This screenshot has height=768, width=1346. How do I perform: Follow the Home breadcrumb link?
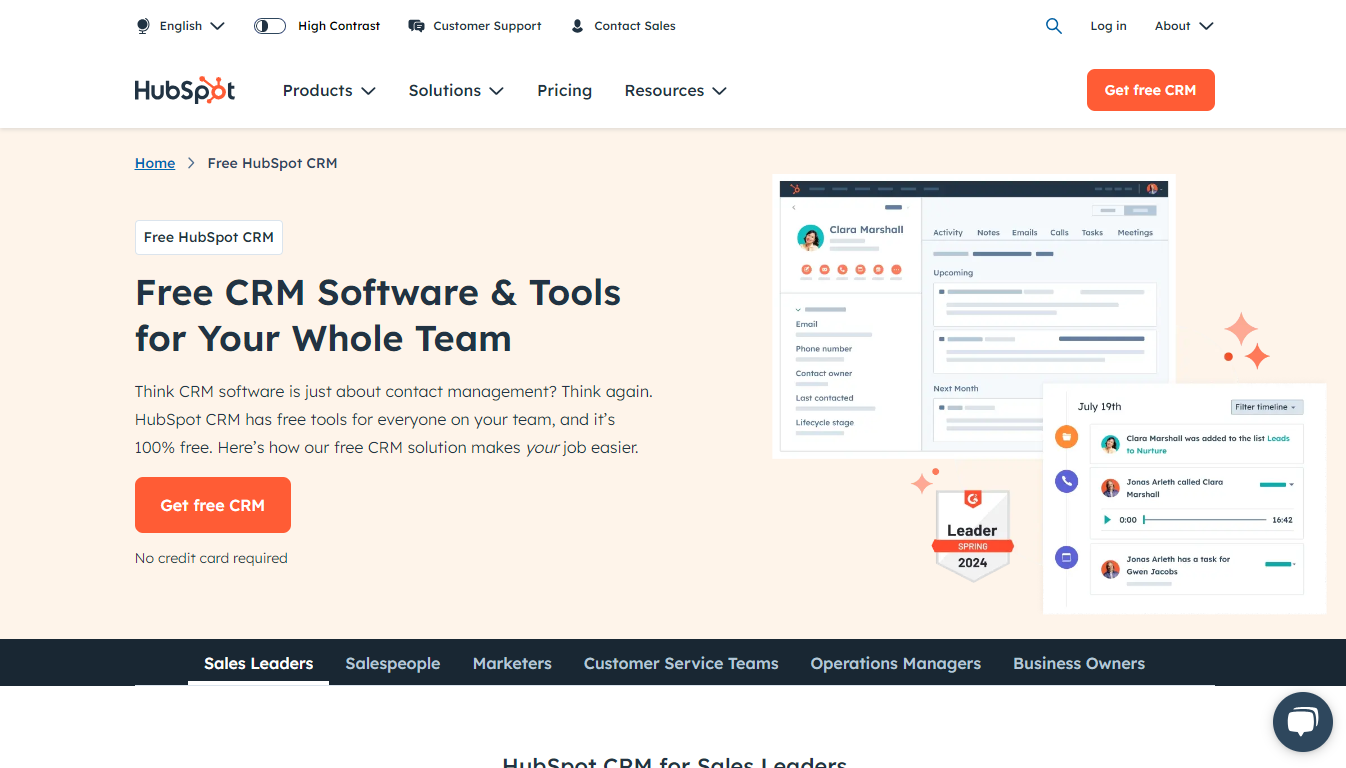point(155,163)
